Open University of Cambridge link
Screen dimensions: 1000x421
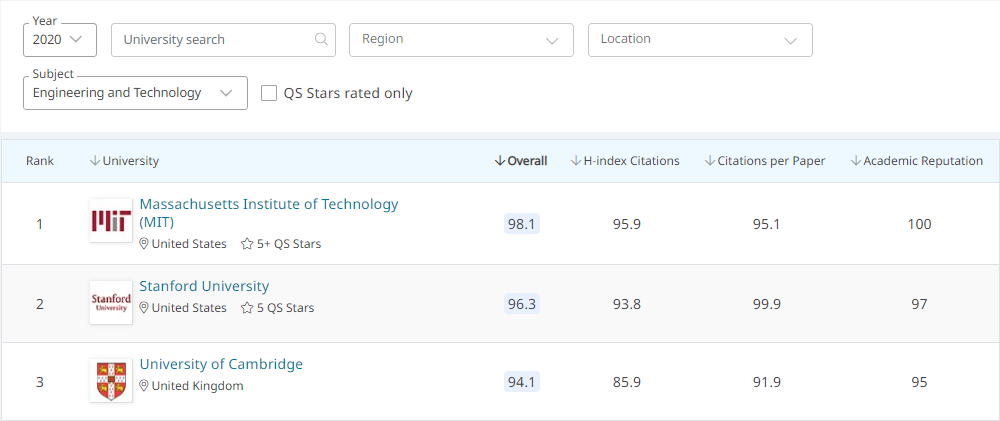tap(221, 364)
